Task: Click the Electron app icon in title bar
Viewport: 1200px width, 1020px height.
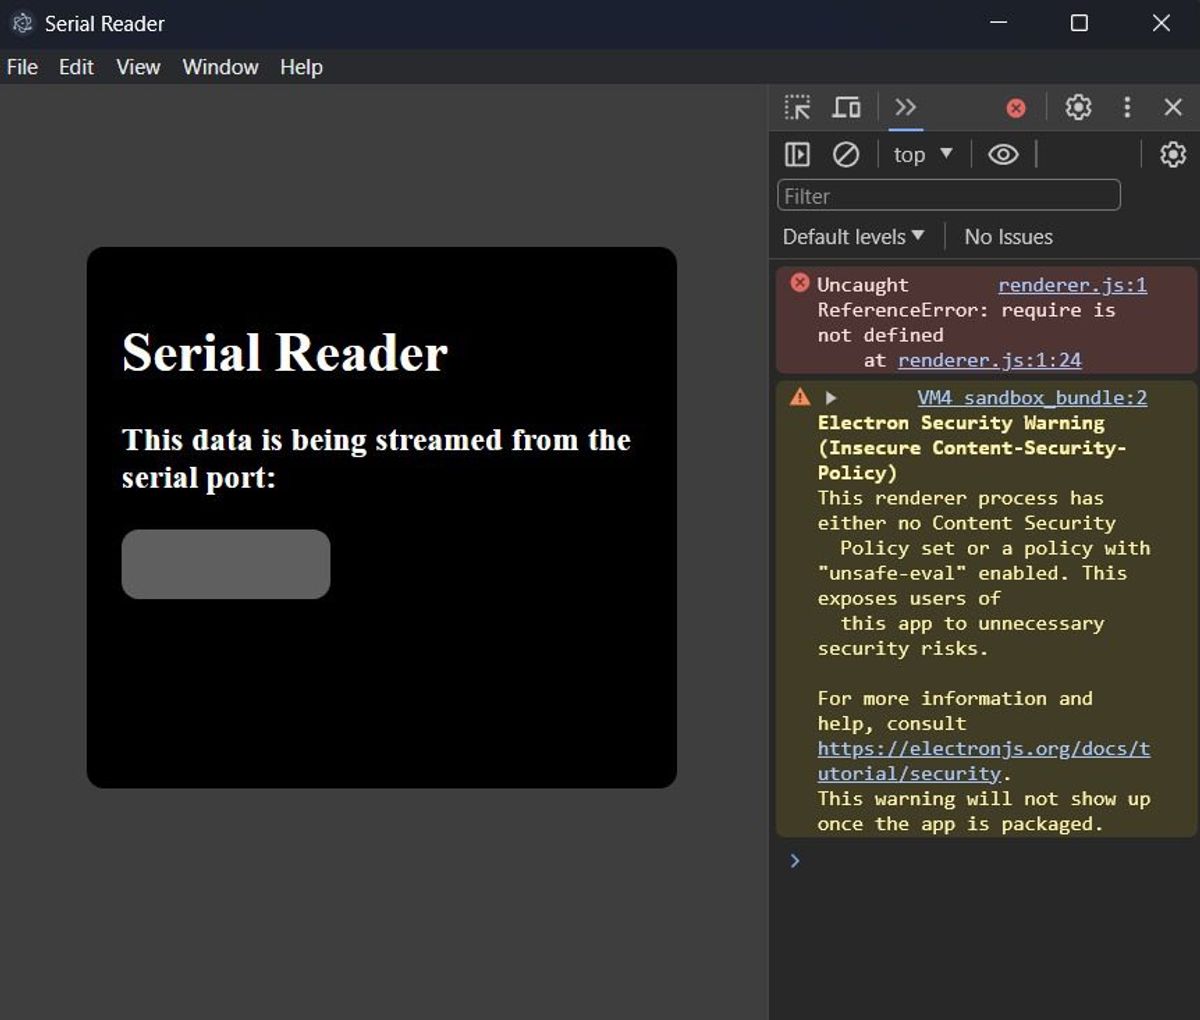Action: tap(22, 23)
